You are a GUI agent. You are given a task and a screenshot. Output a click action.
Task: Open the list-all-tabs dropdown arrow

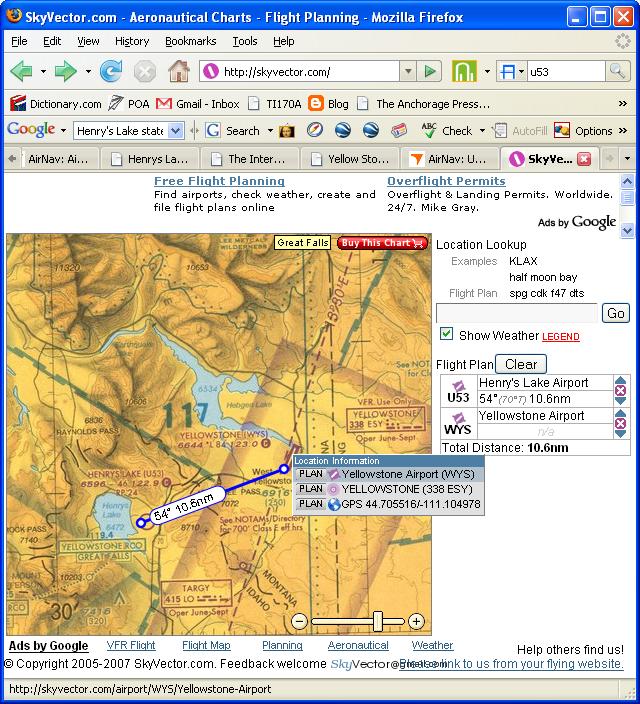point(627,158)
